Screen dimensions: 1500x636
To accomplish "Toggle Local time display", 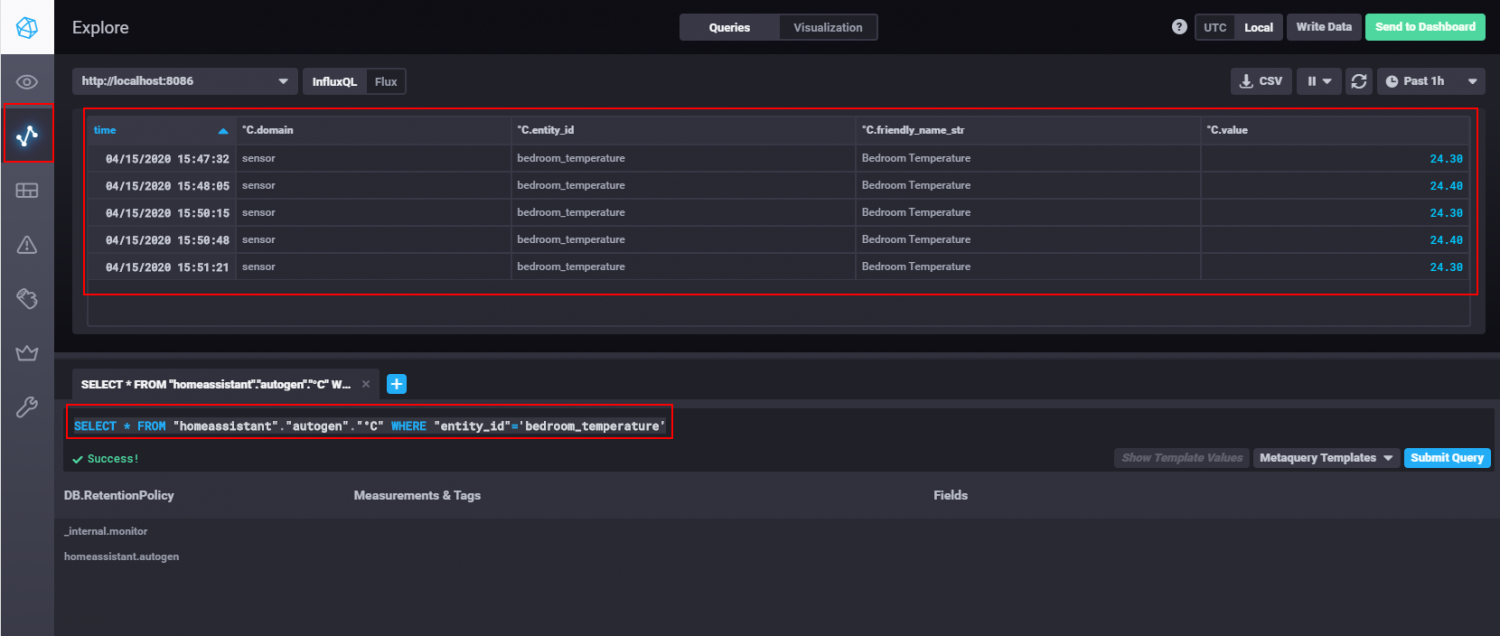I will coord(1258,27).
